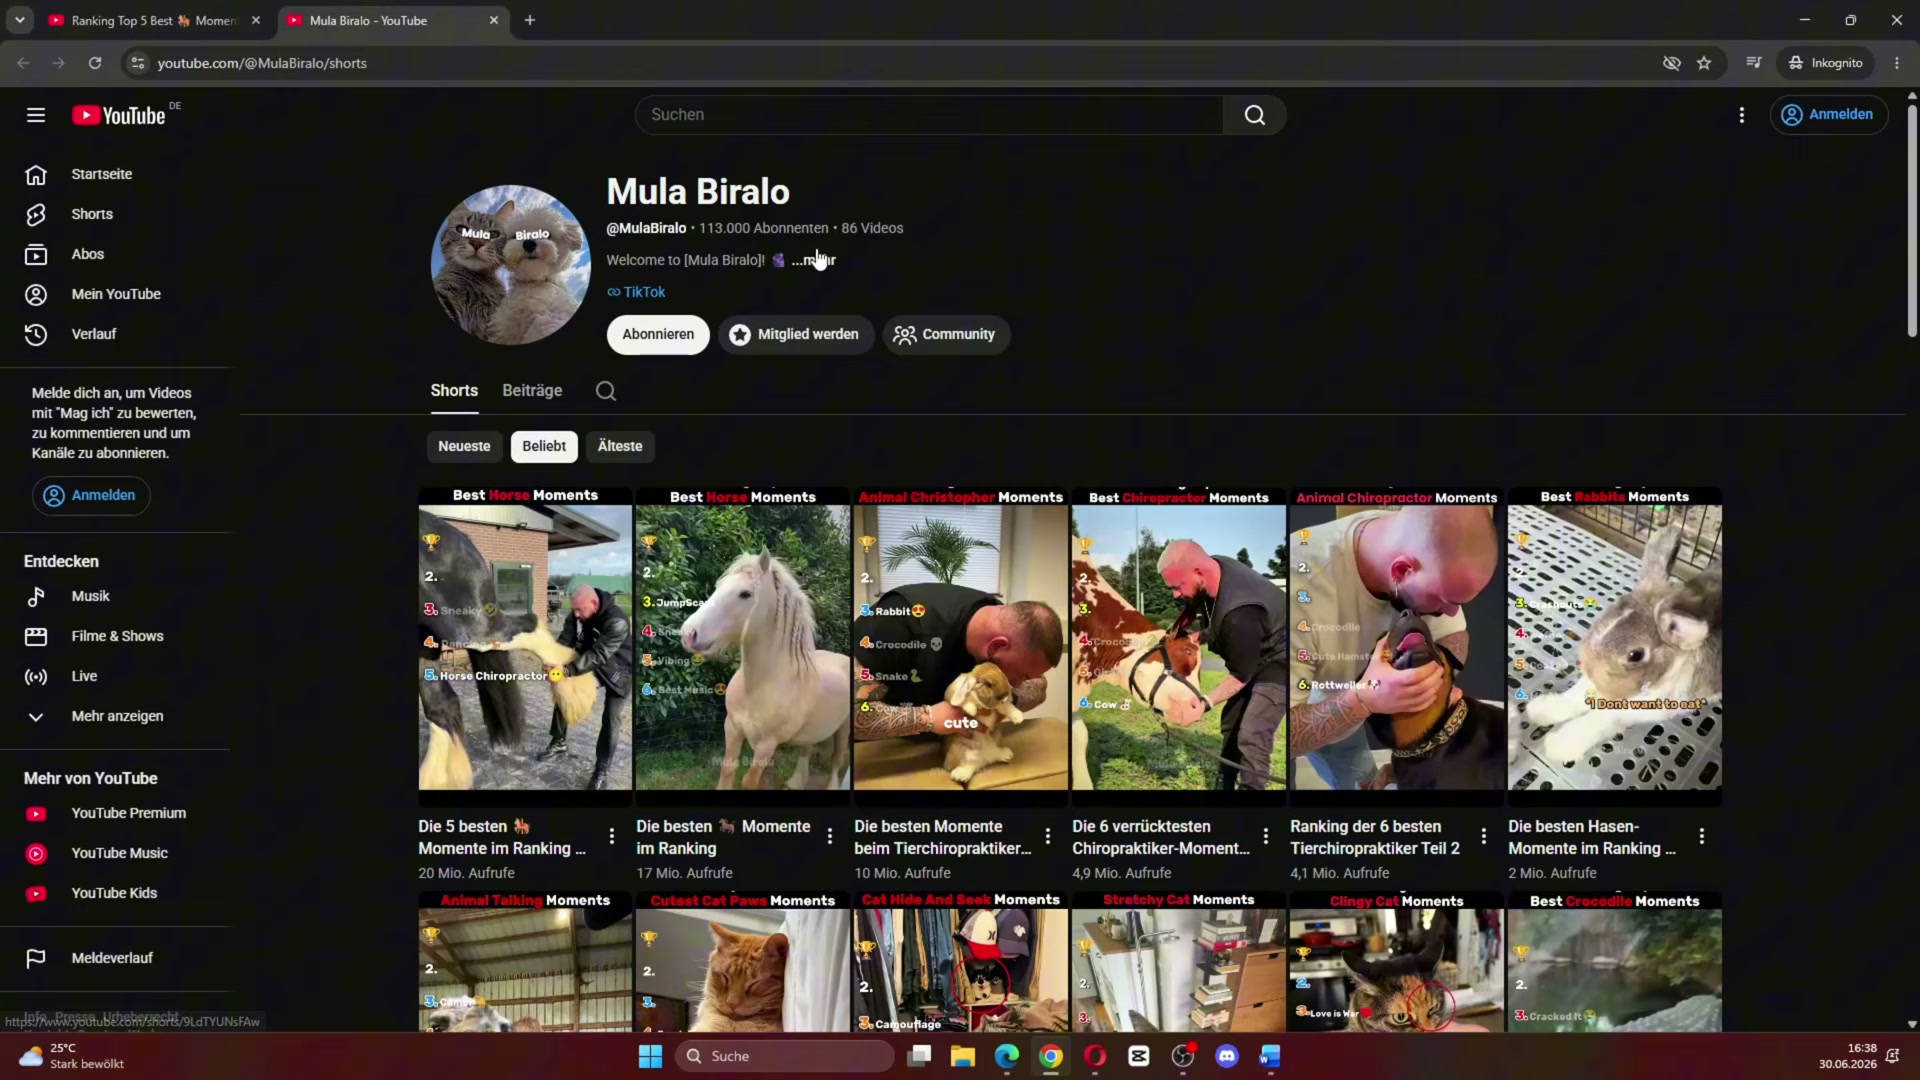Open a new browser tab

click(530, 20)
